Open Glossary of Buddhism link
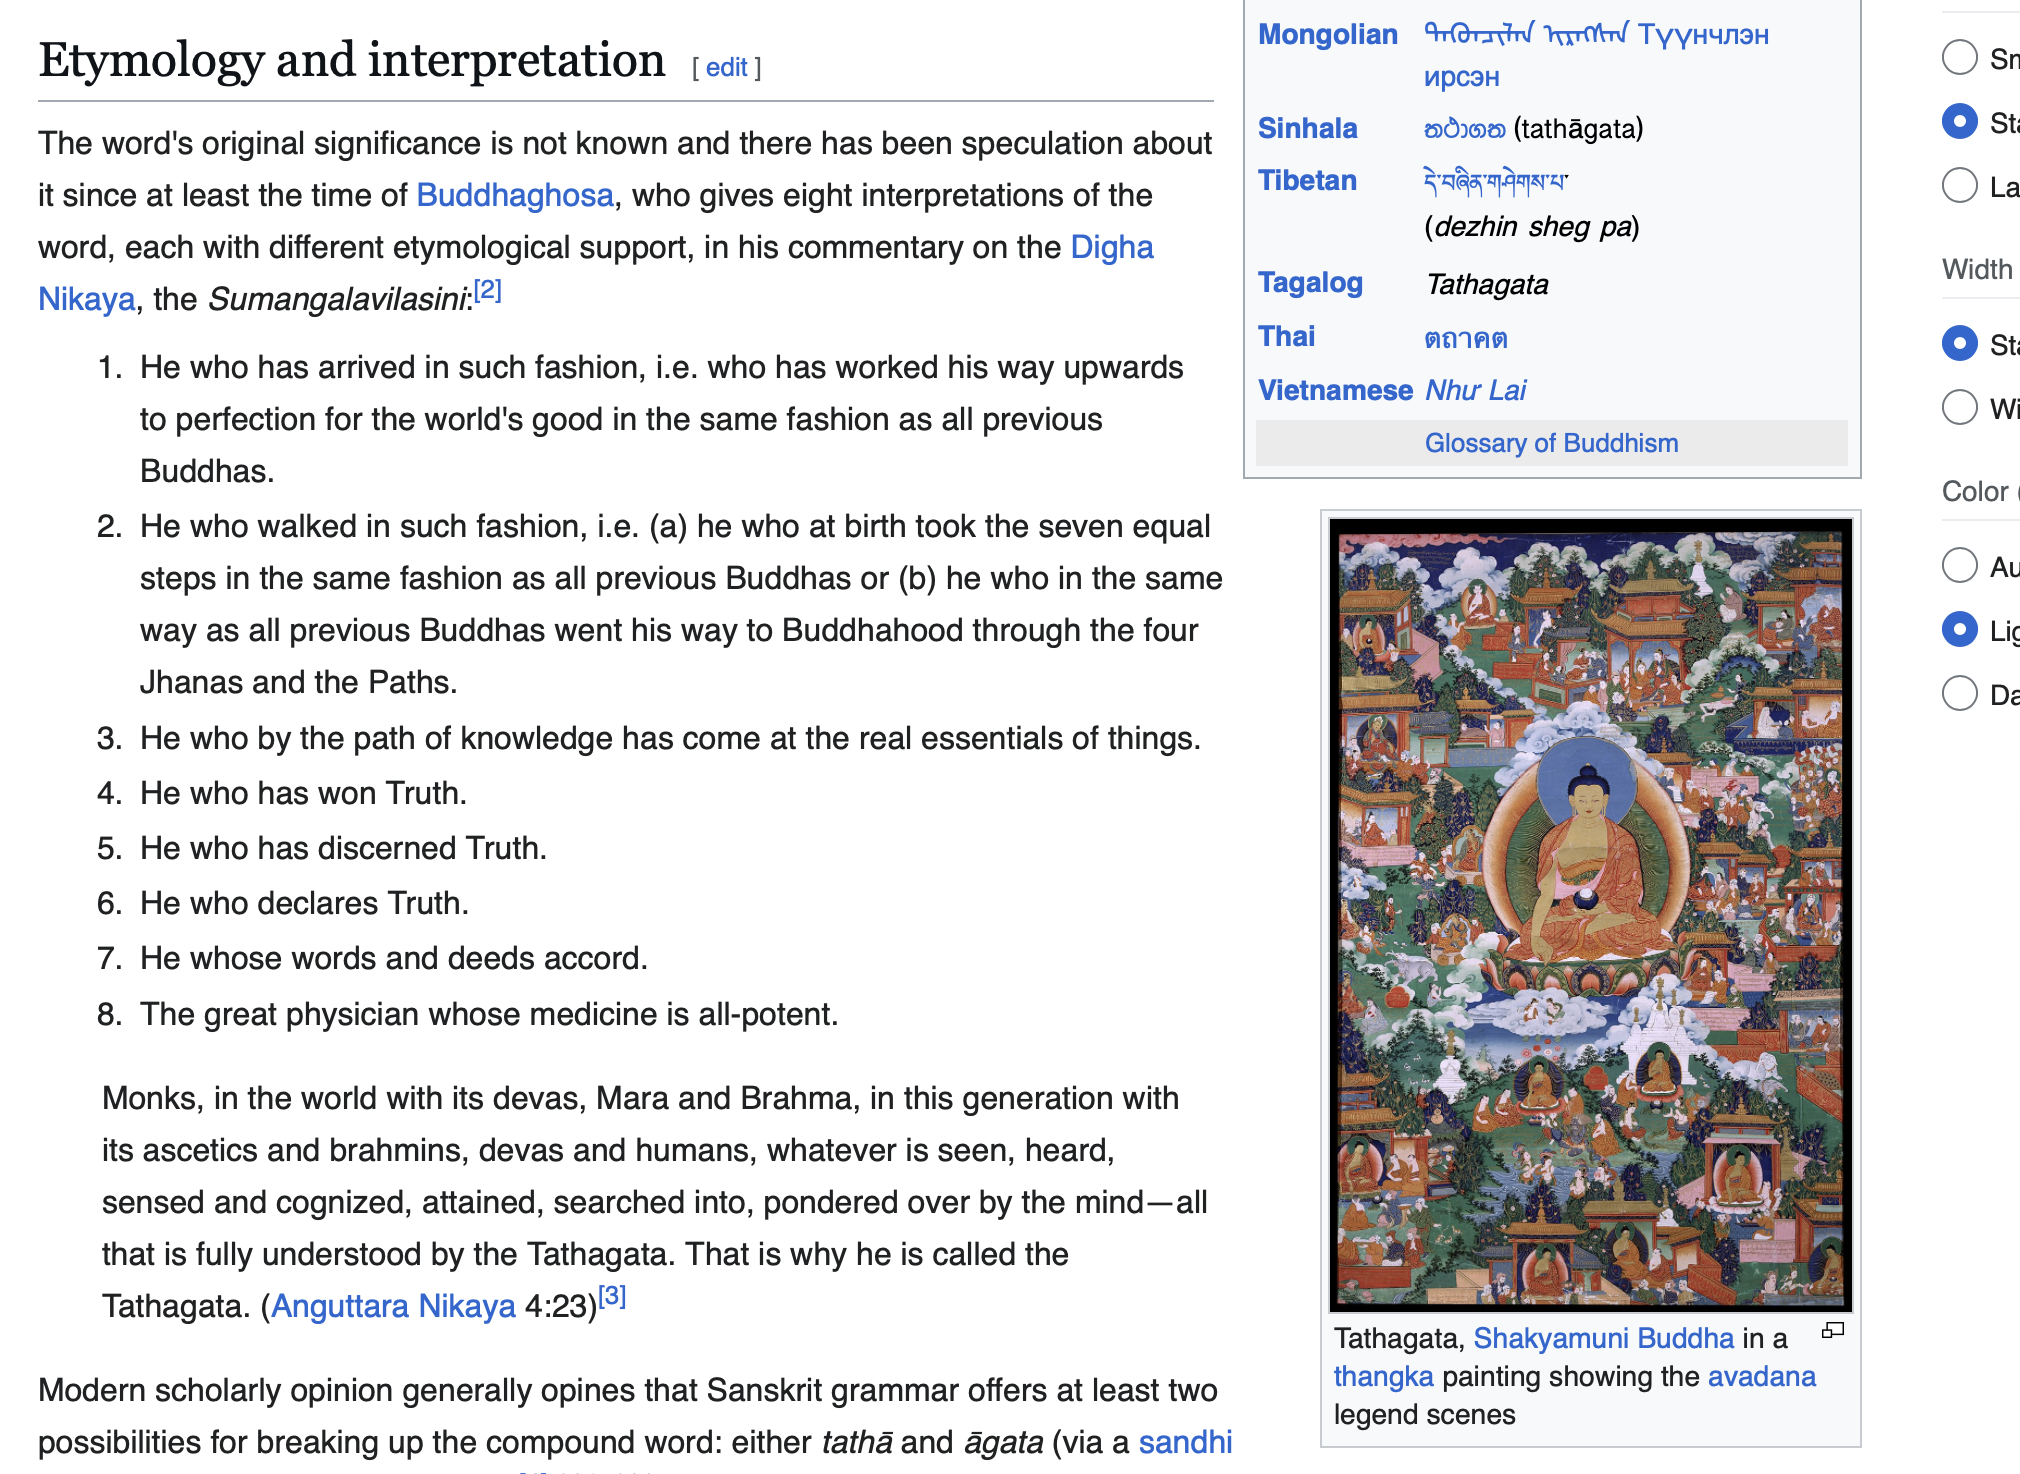 tap(1551, 443)
